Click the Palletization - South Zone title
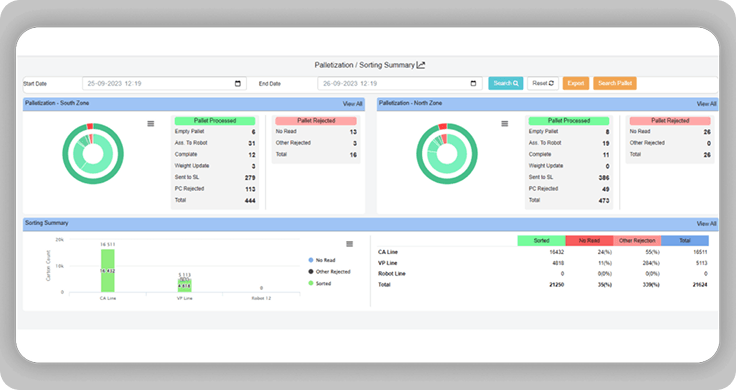Screen dimensions: 736x390 [57, 103]
